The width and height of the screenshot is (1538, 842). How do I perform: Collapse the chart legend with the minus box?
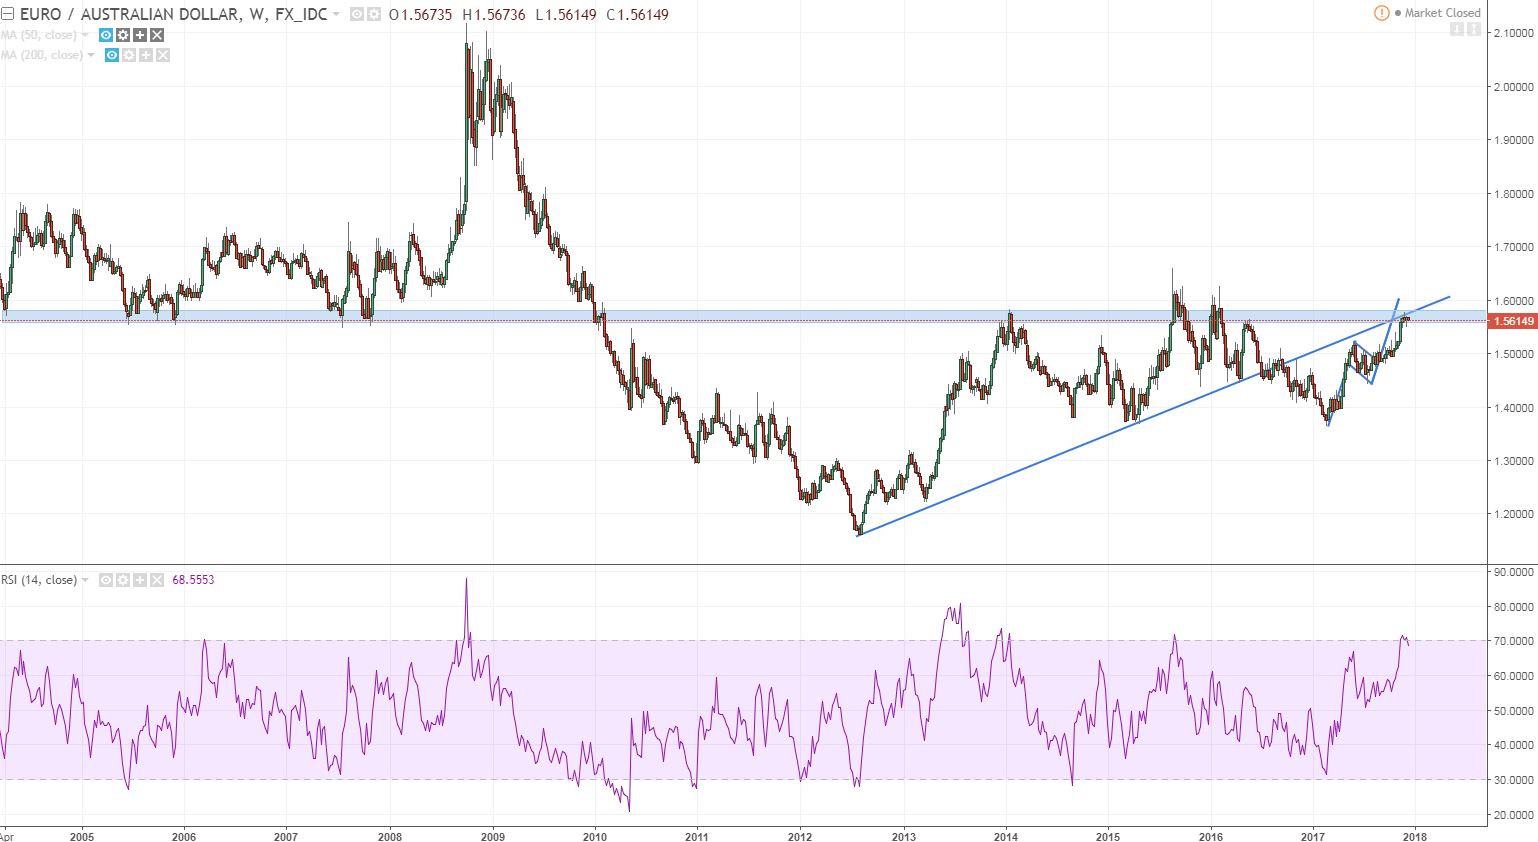click(x=7, y=14)
